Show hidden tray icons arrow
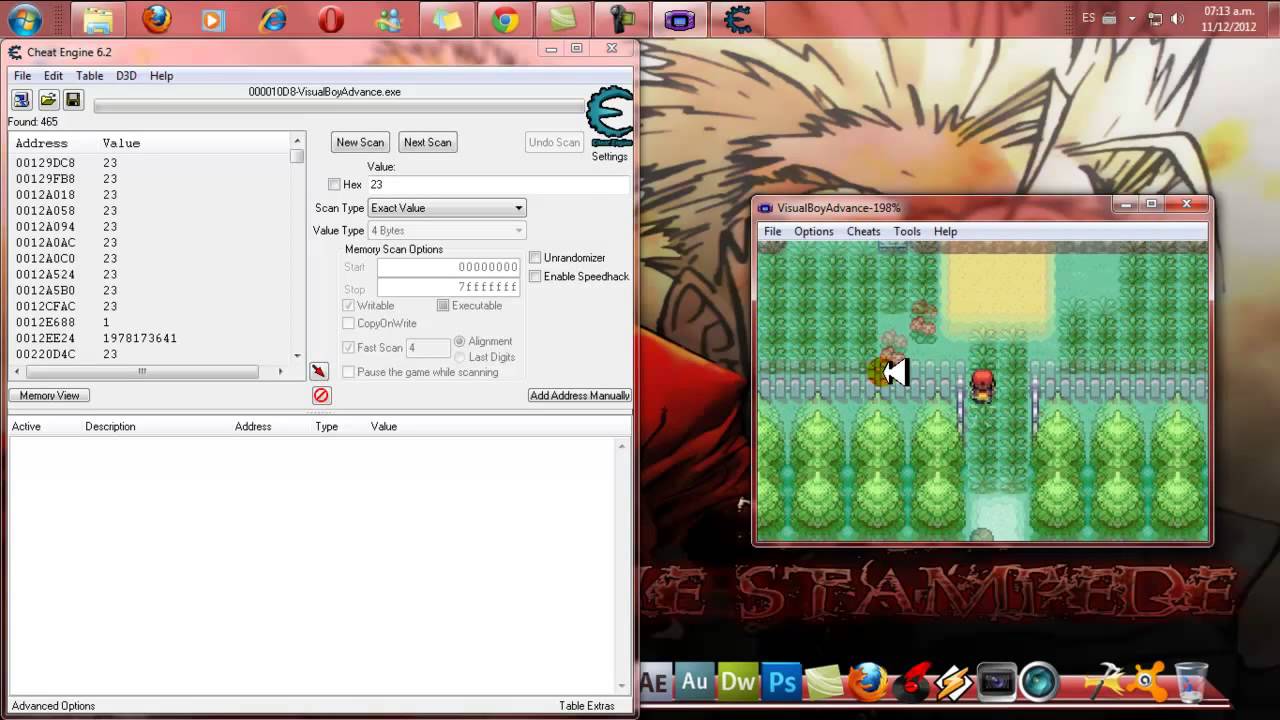This screenshot has height=720, width=1280. point(1132,19)
